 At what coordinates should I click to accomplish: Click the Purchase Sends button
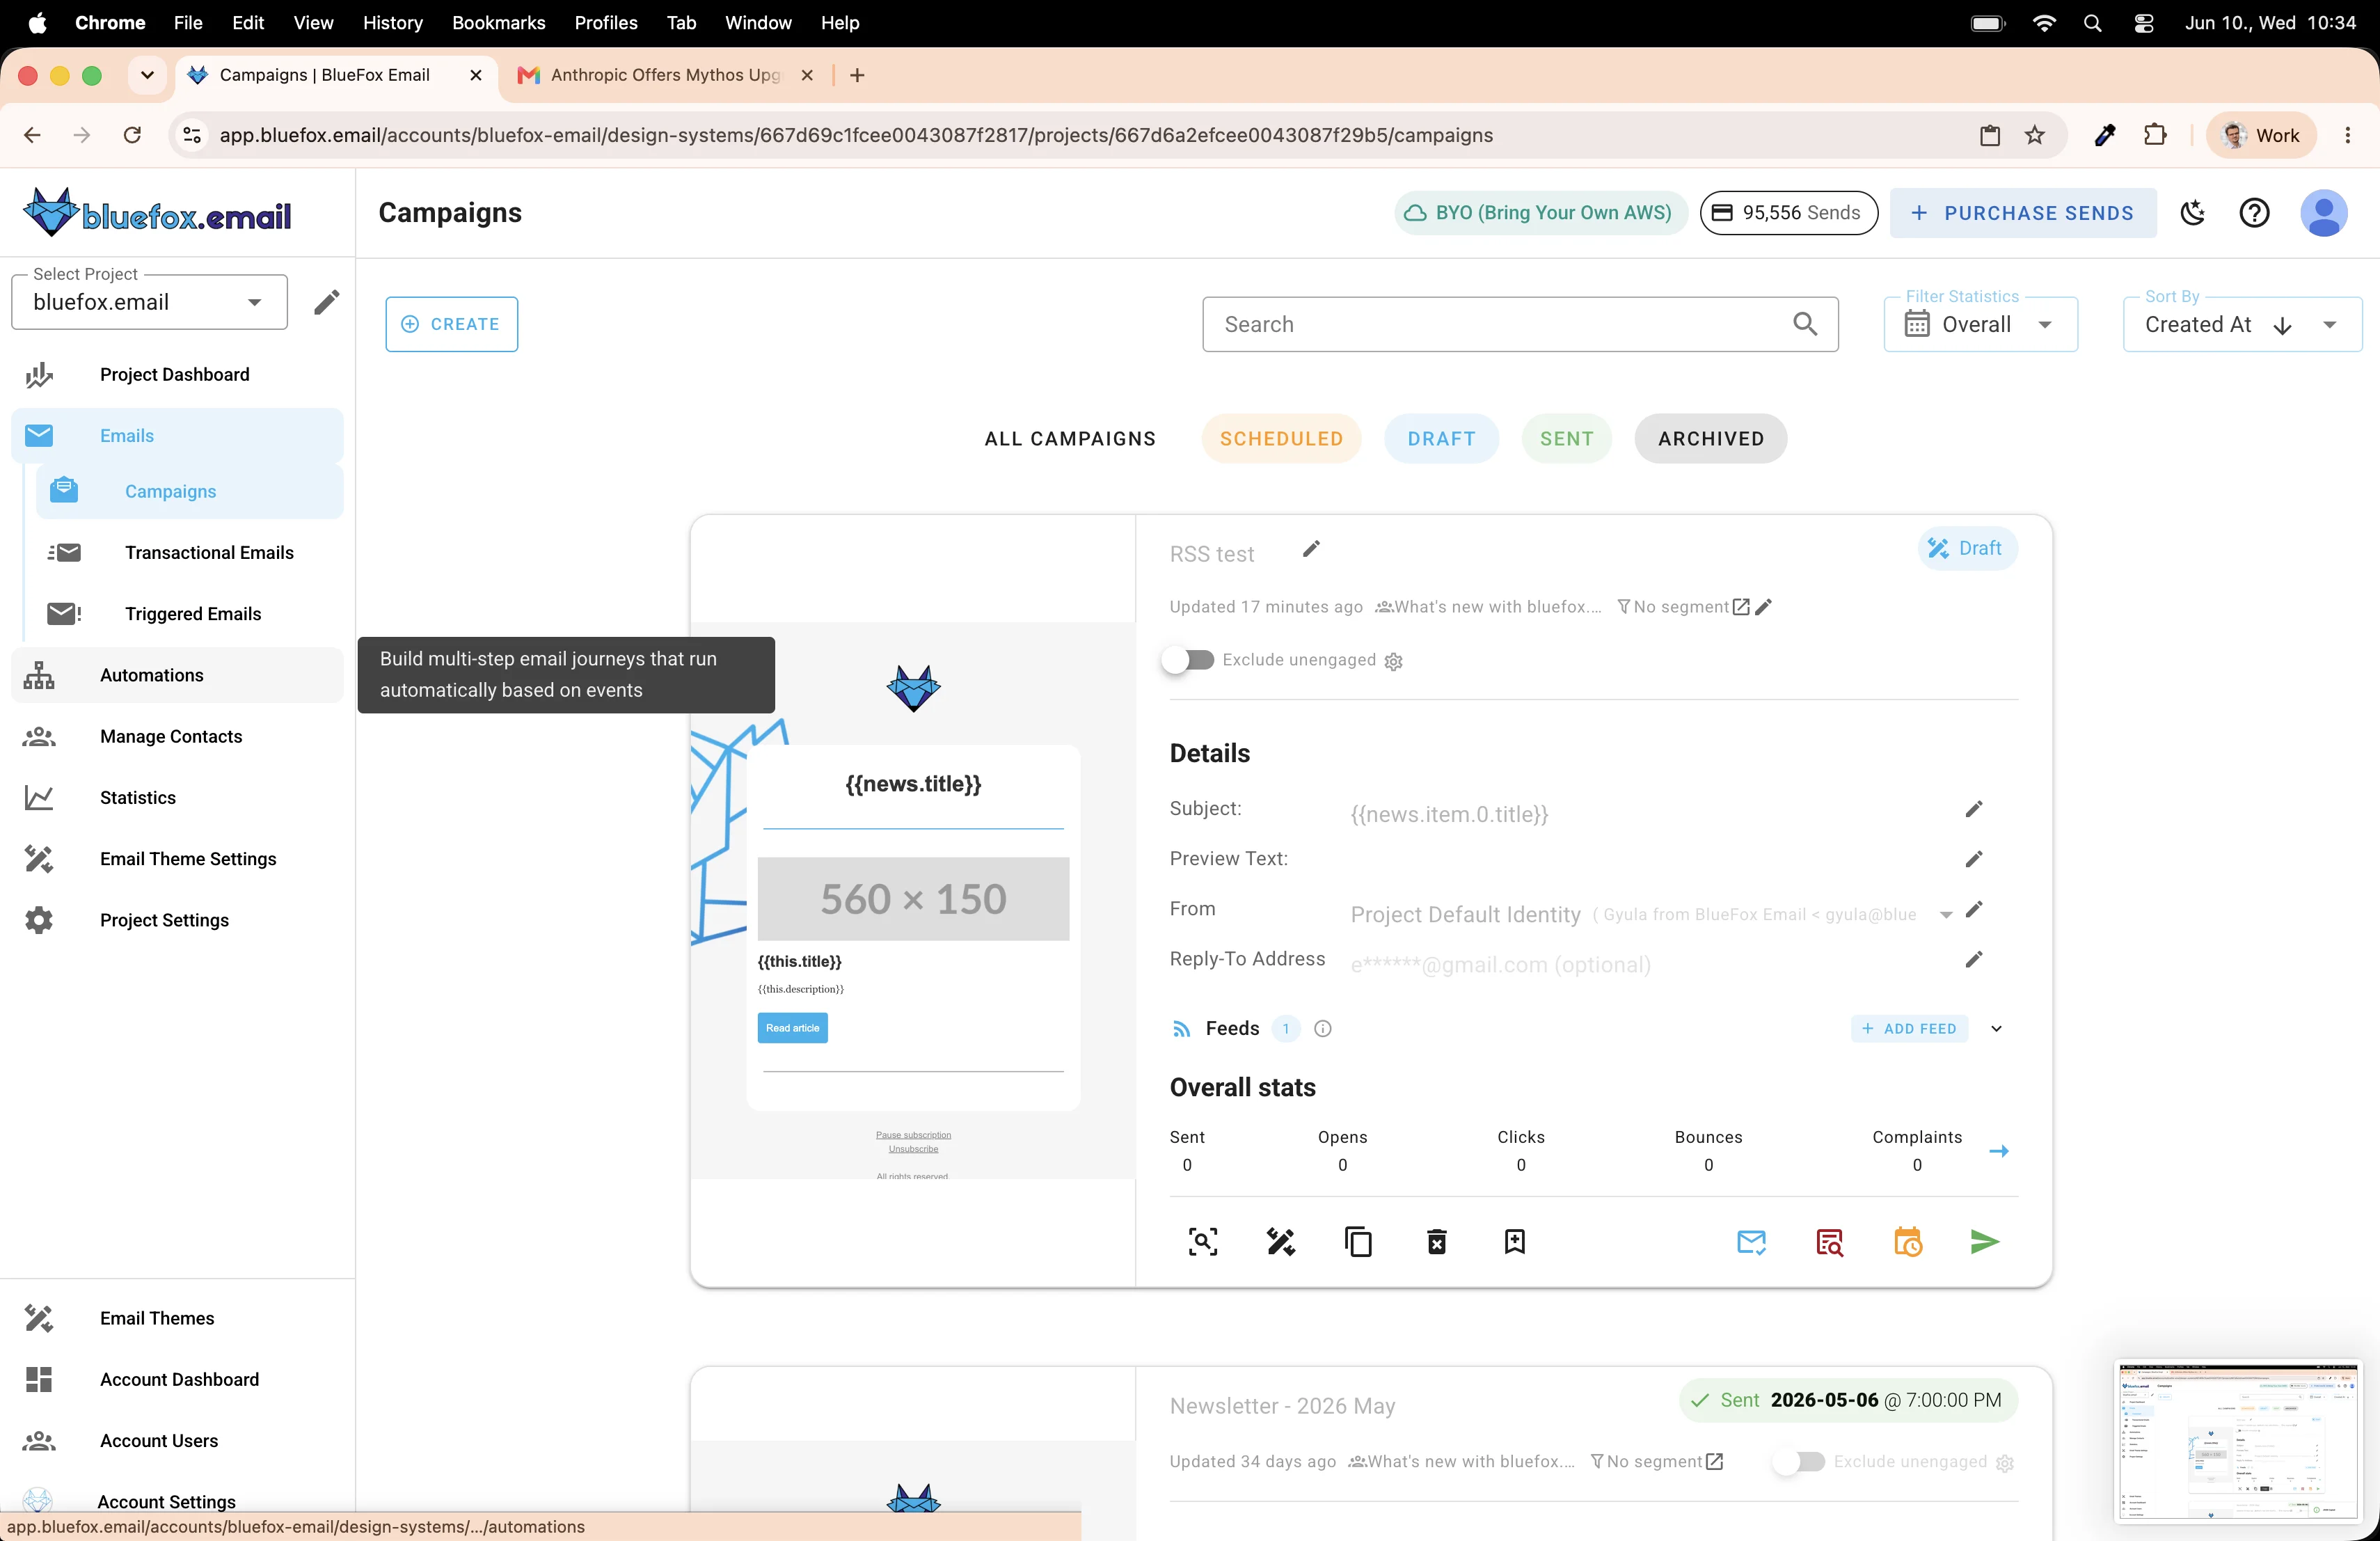pos(2022,213)
